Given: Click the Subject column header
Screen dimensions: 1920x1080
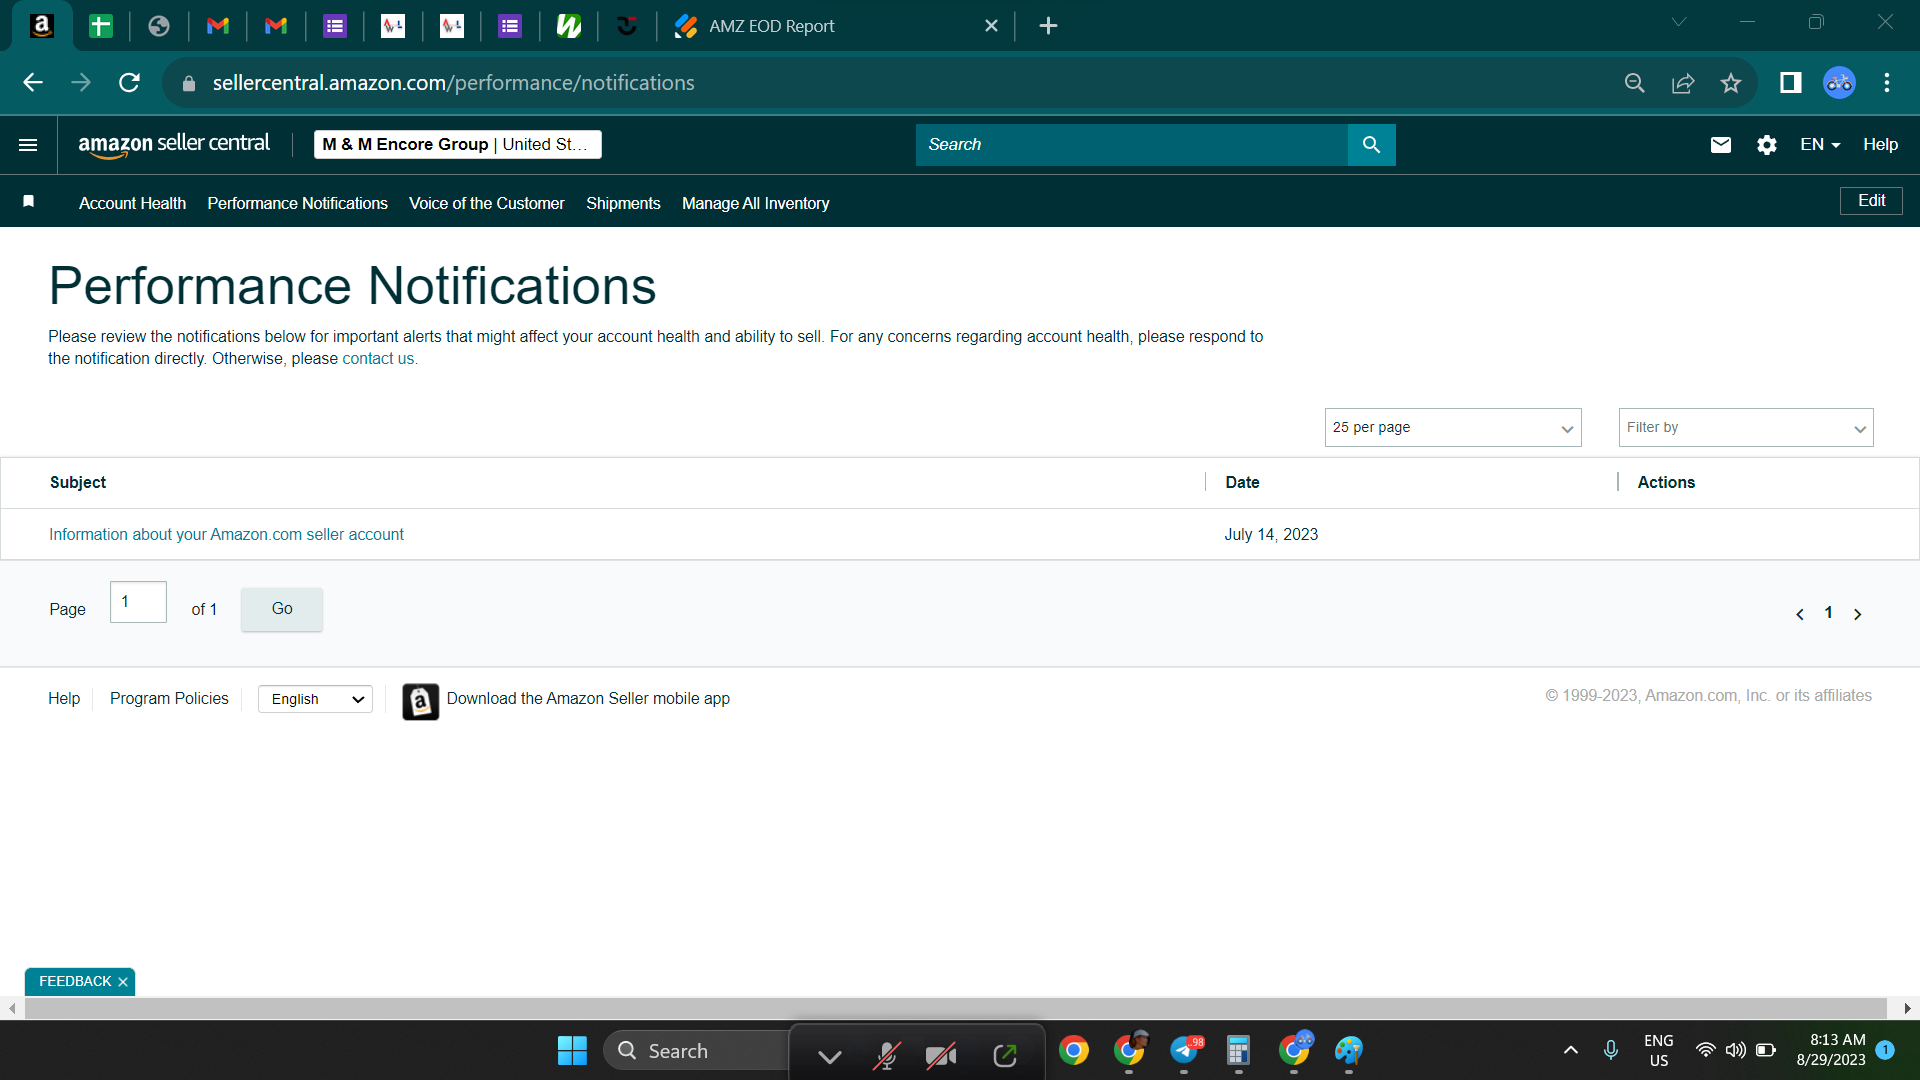Looking at the screenshot, I should (x=78, y=483).
